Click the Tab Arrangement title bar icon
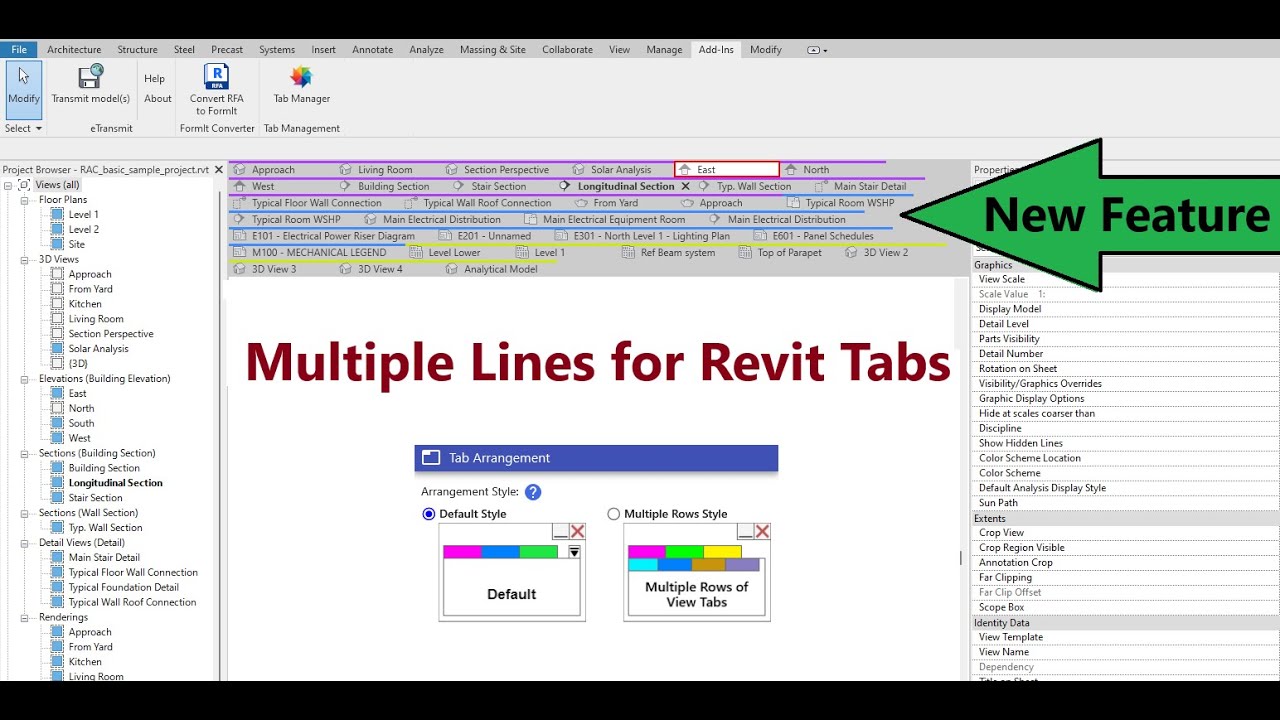 pyautogui.click(x=431, y=458)
